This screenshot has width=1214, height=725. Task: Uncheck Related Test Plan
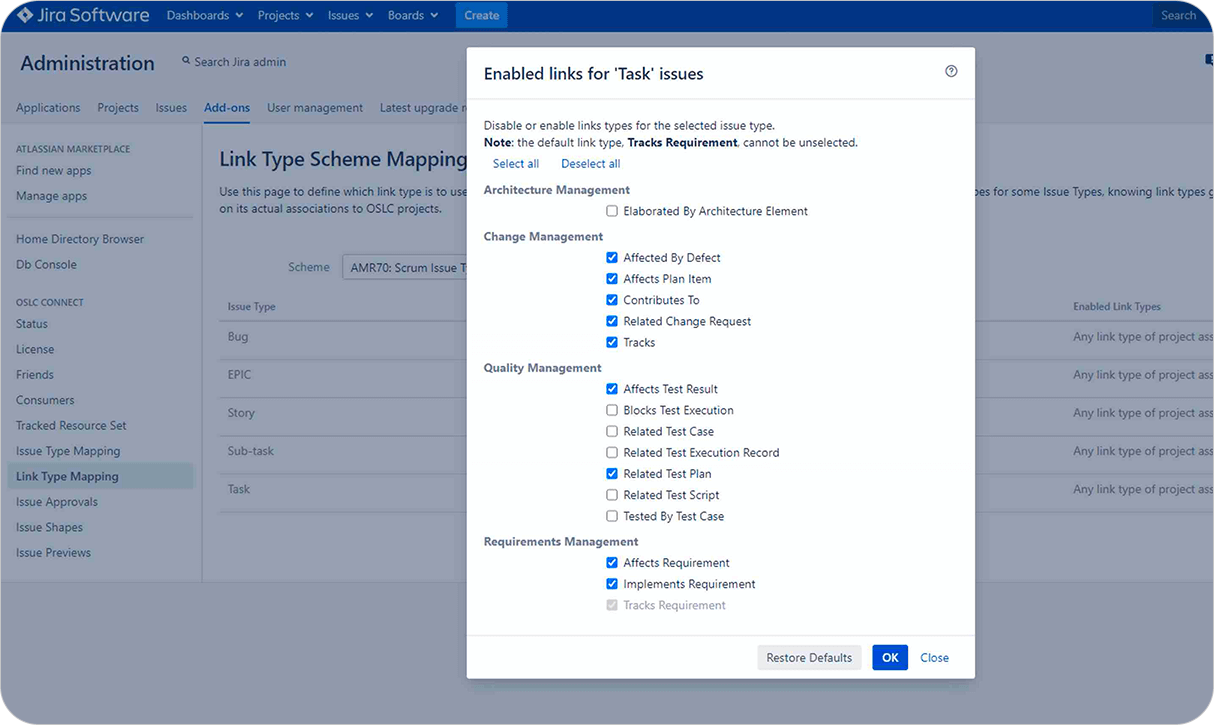(612, 473)
